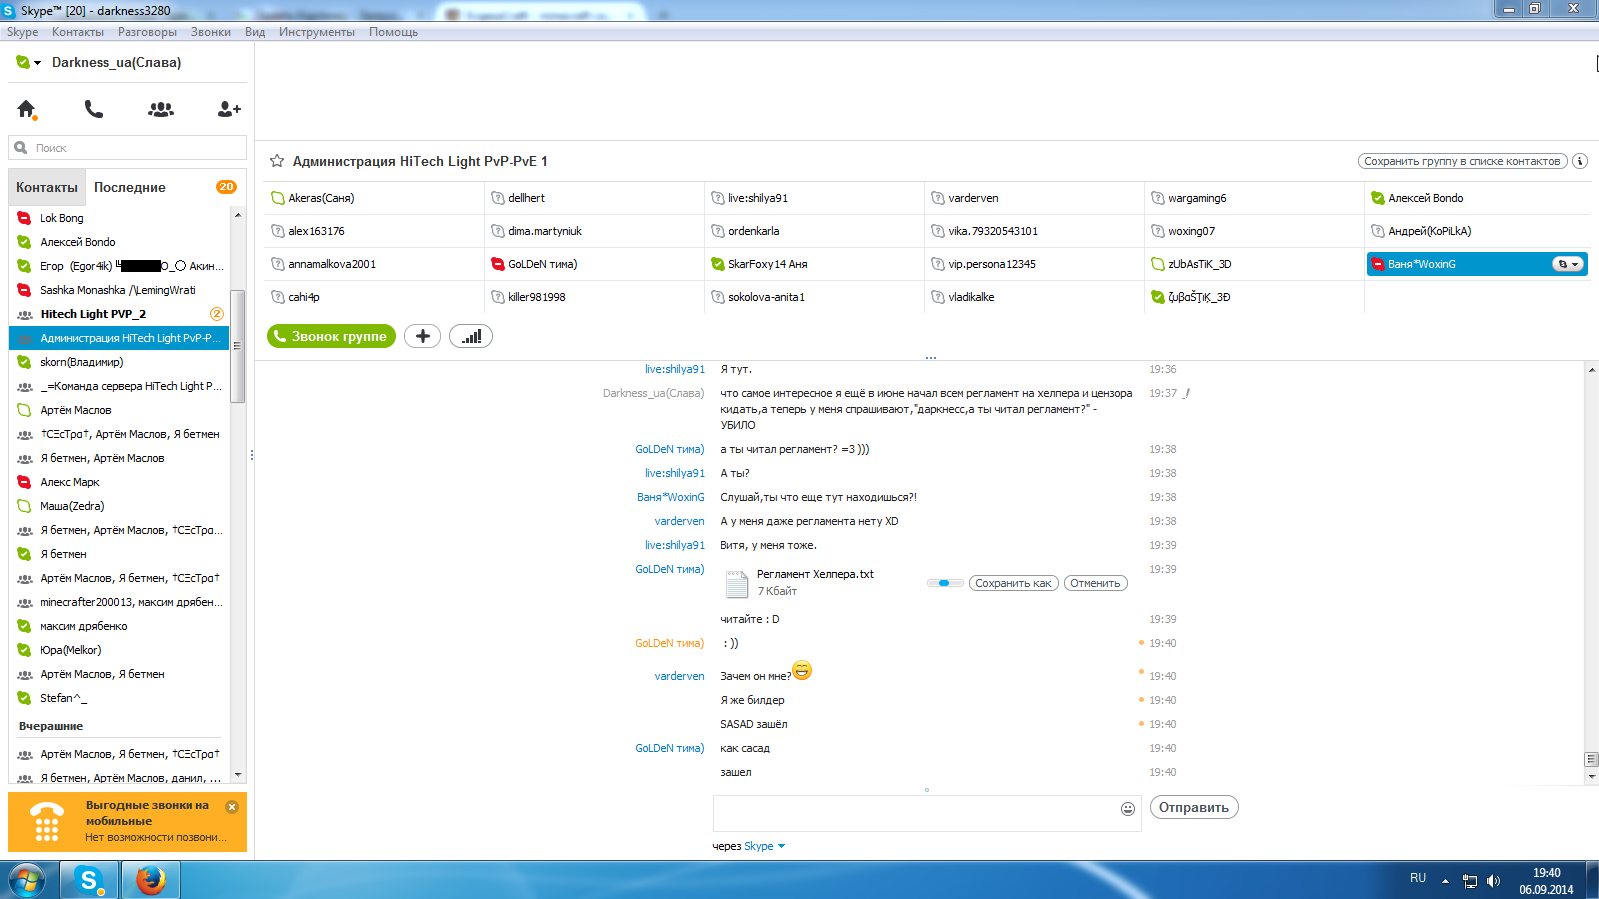This screenshot has width=1599, height=899.
Task: Add a new contact icon
Action: [229, 109]
